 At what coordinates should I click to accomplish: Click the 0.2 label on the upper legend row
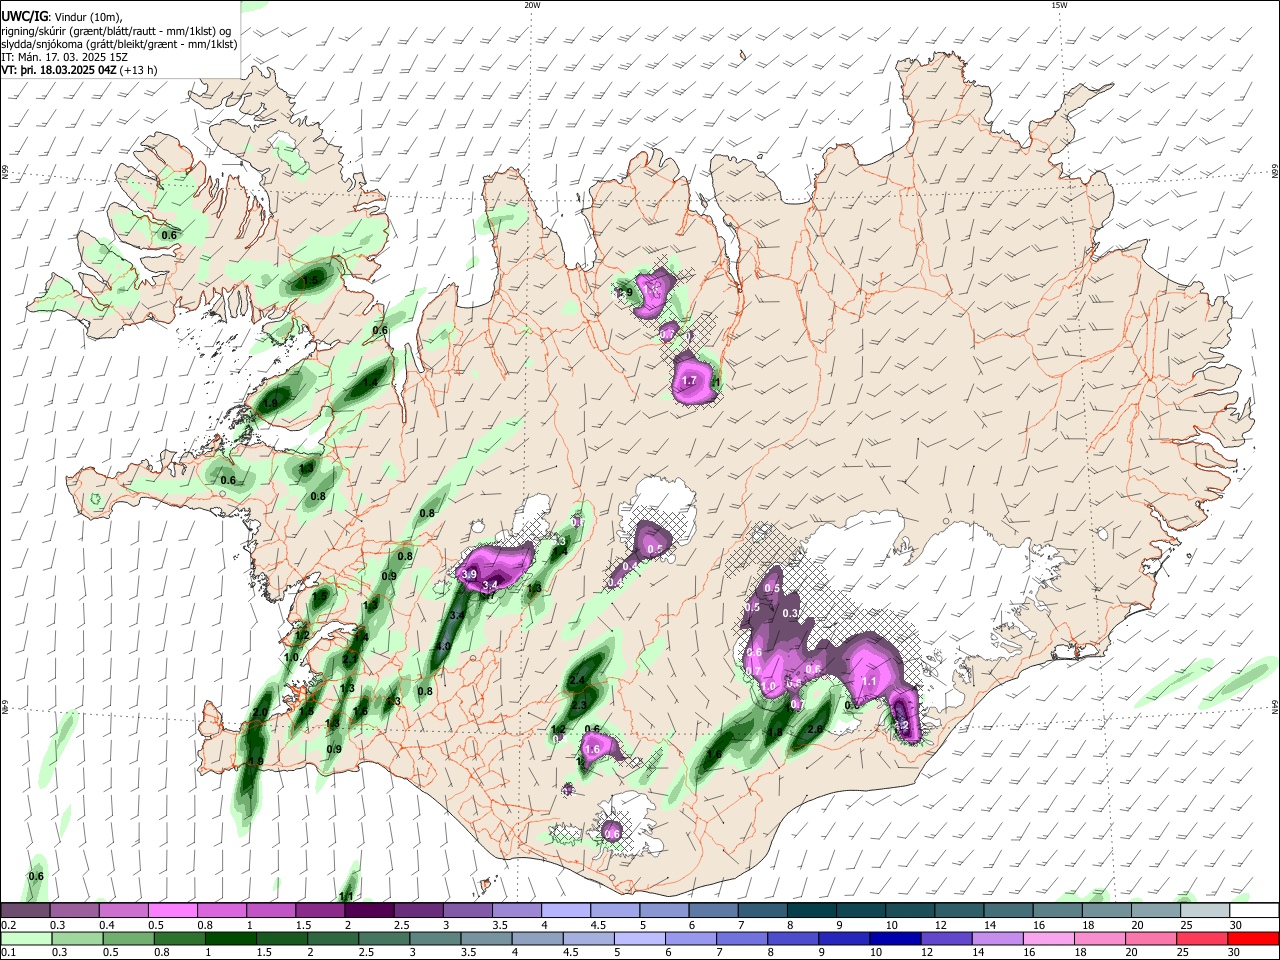coord(8,925)
